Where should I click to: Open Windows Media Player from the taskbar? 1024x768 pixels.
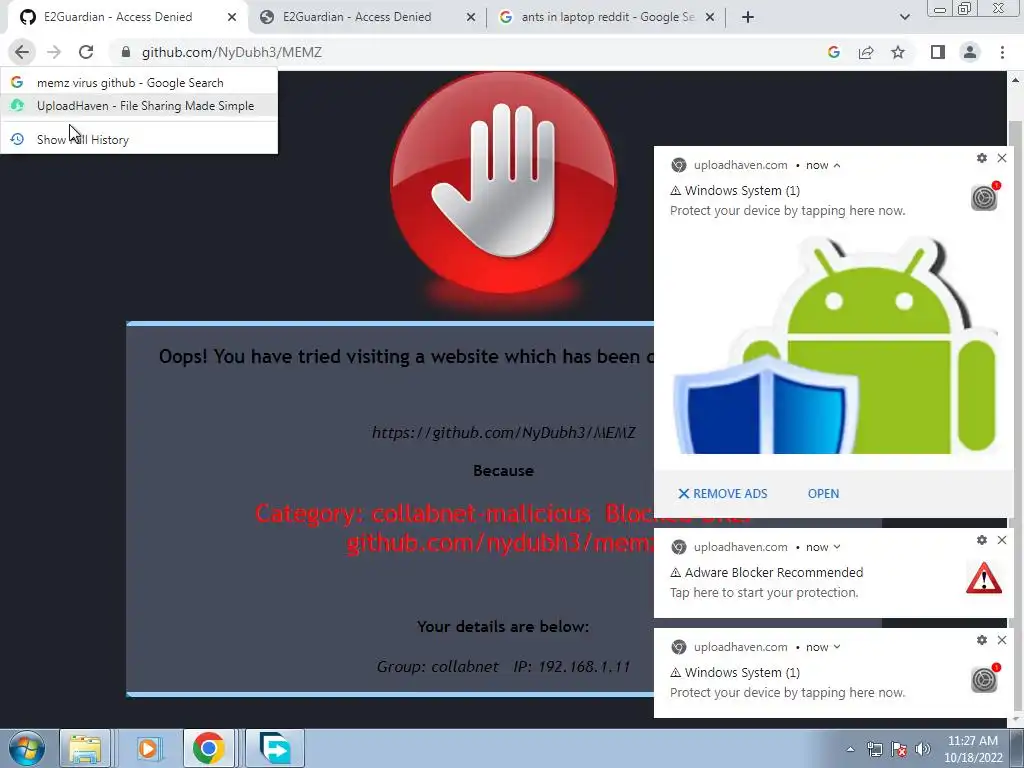[147, 748]
